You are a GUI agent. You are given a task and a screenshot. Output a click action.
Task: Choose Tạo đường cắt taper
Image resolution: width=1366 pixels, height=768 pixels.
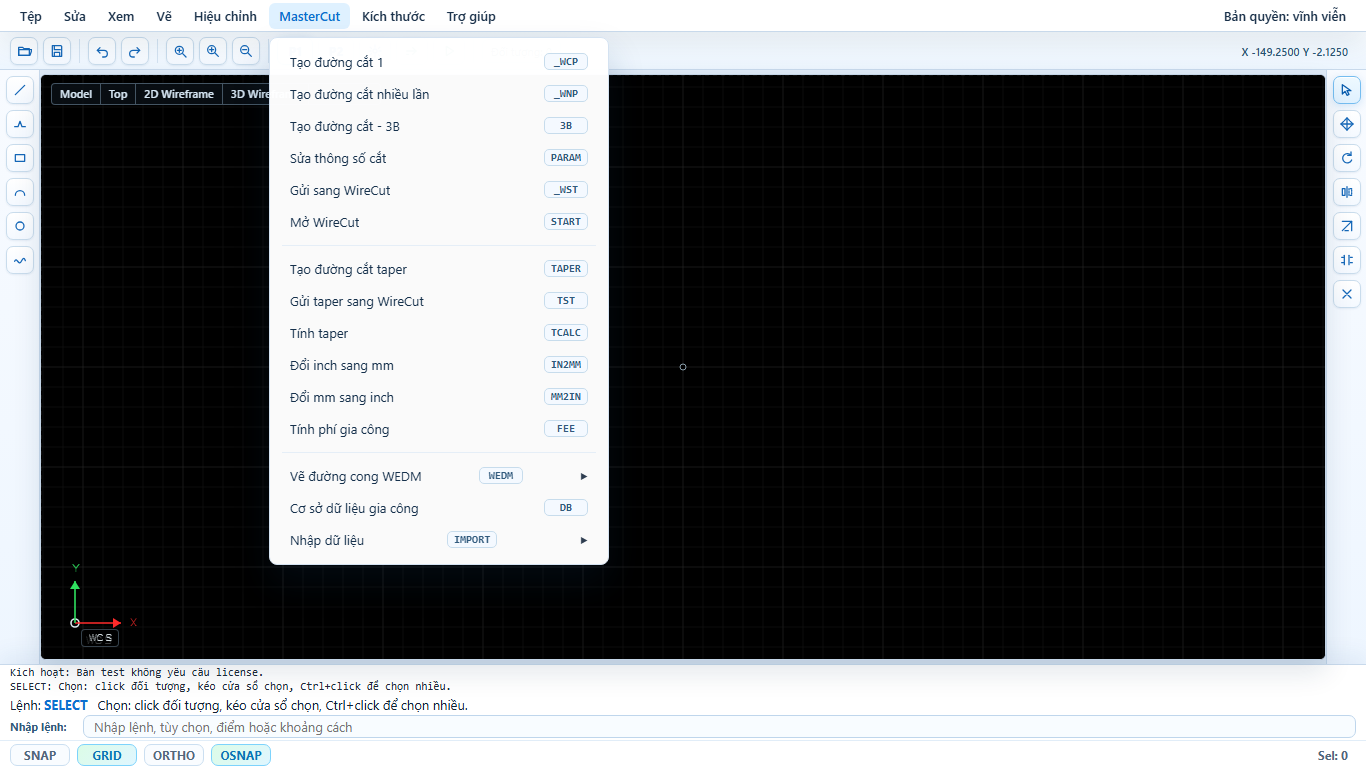pyautogui.click(x=439, y=269)
